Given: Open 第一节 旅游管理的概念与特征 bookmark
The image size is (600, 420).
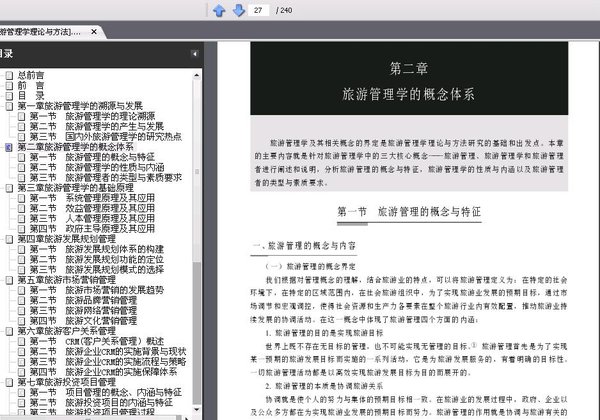Looking at the screenshot, I should click(92, 157).
